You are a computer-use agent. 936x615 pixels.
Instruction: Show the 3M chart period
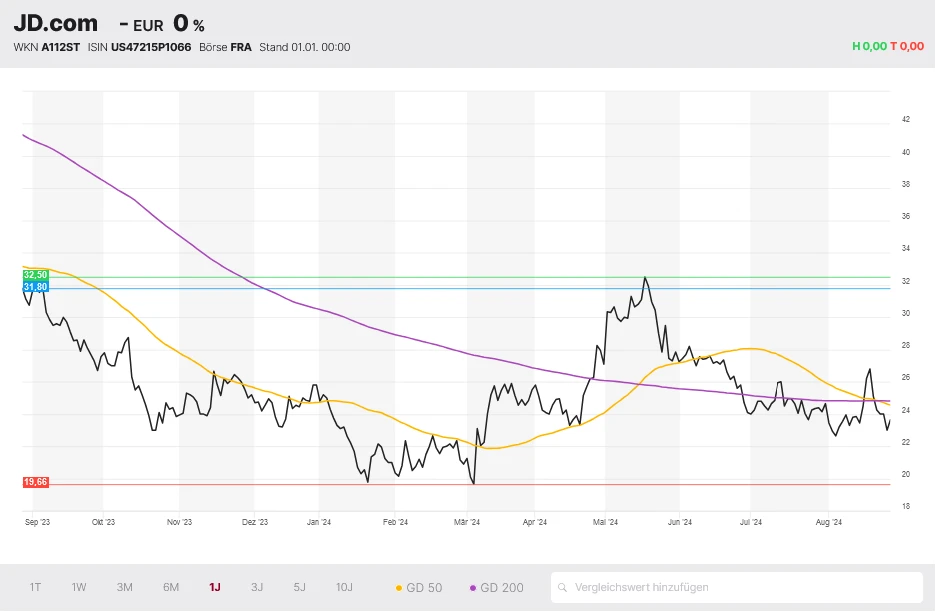[124, 588]
